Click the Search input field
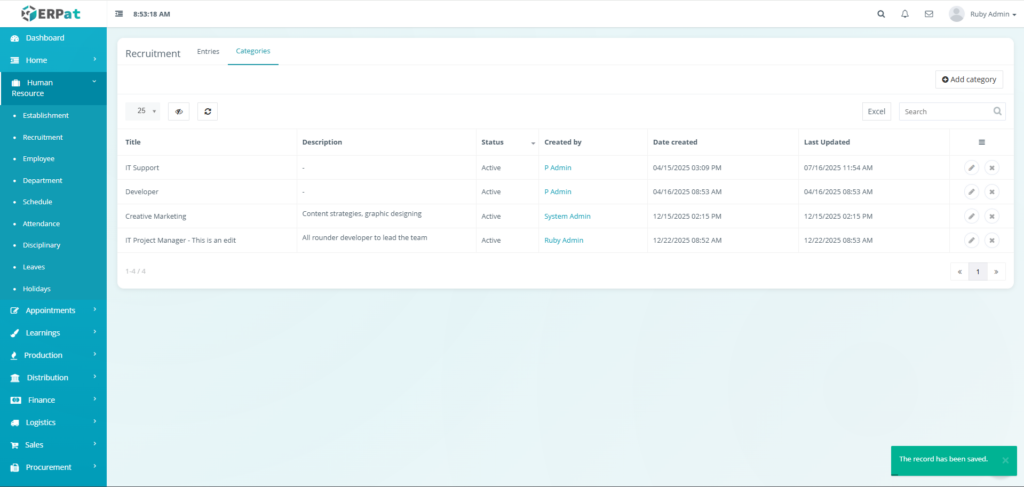The image size is (1024, 487). click(945, 111)
